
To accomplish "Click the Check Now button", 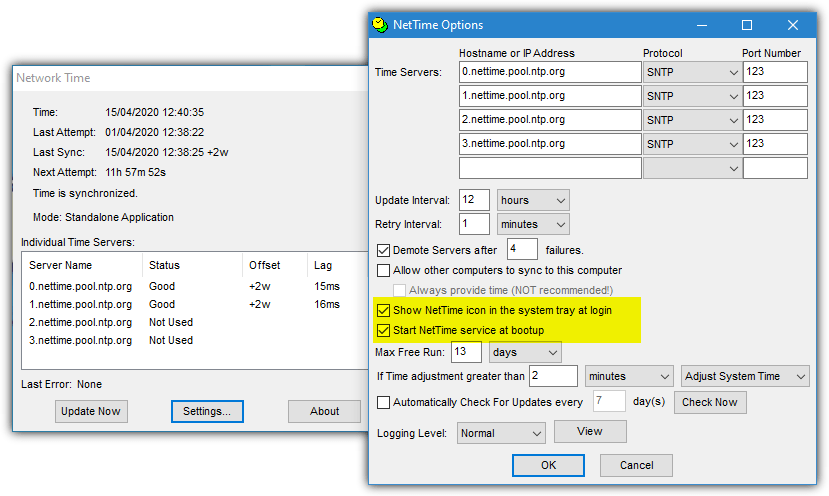I will coord(710,402).
